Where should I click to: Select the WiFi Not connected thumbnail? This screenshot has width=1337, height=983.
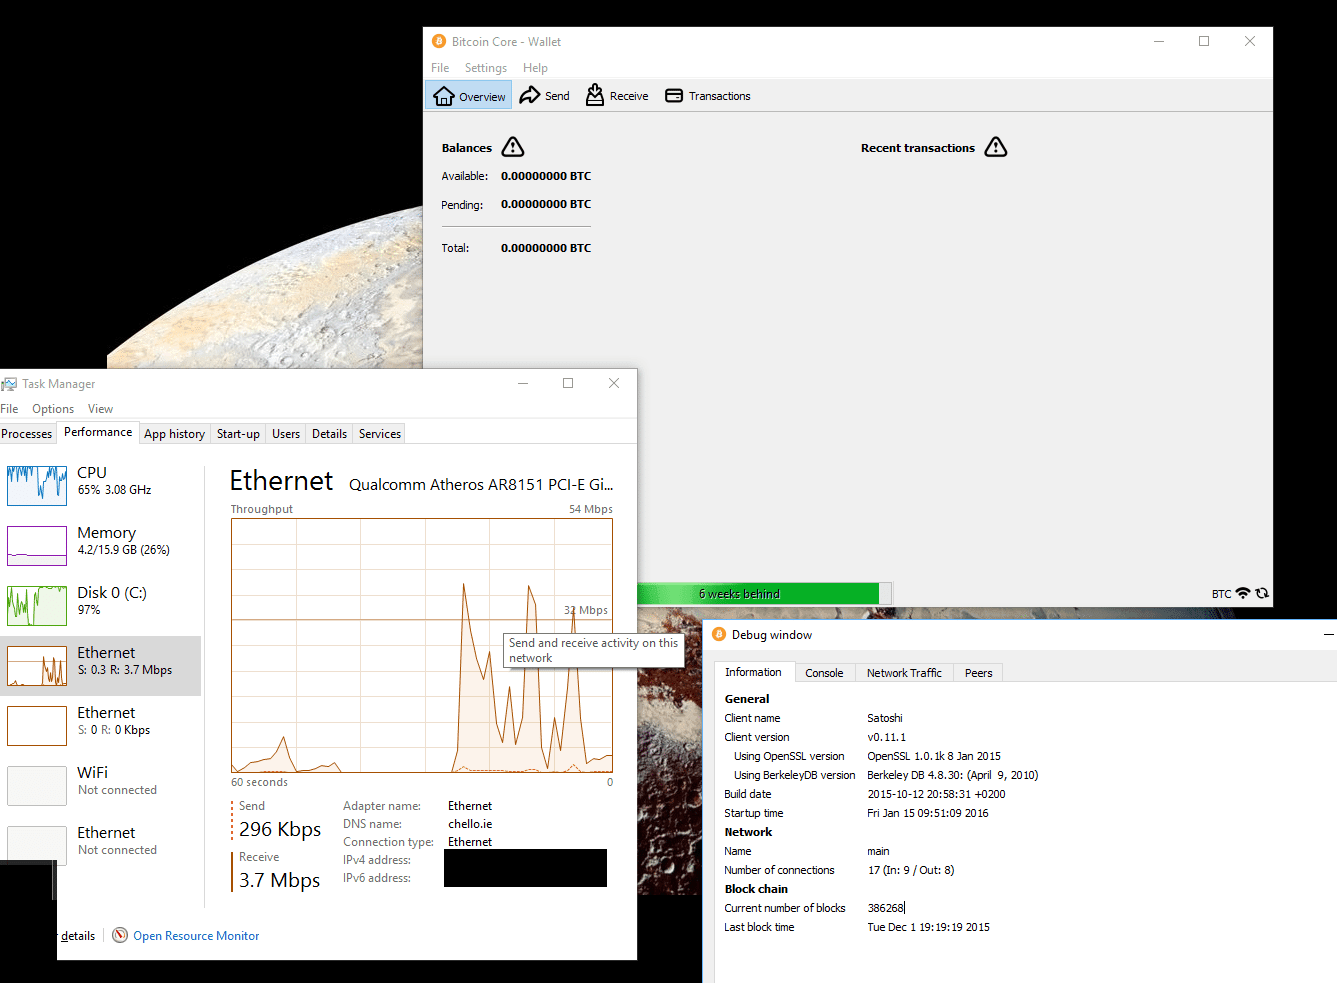(37, 786)
